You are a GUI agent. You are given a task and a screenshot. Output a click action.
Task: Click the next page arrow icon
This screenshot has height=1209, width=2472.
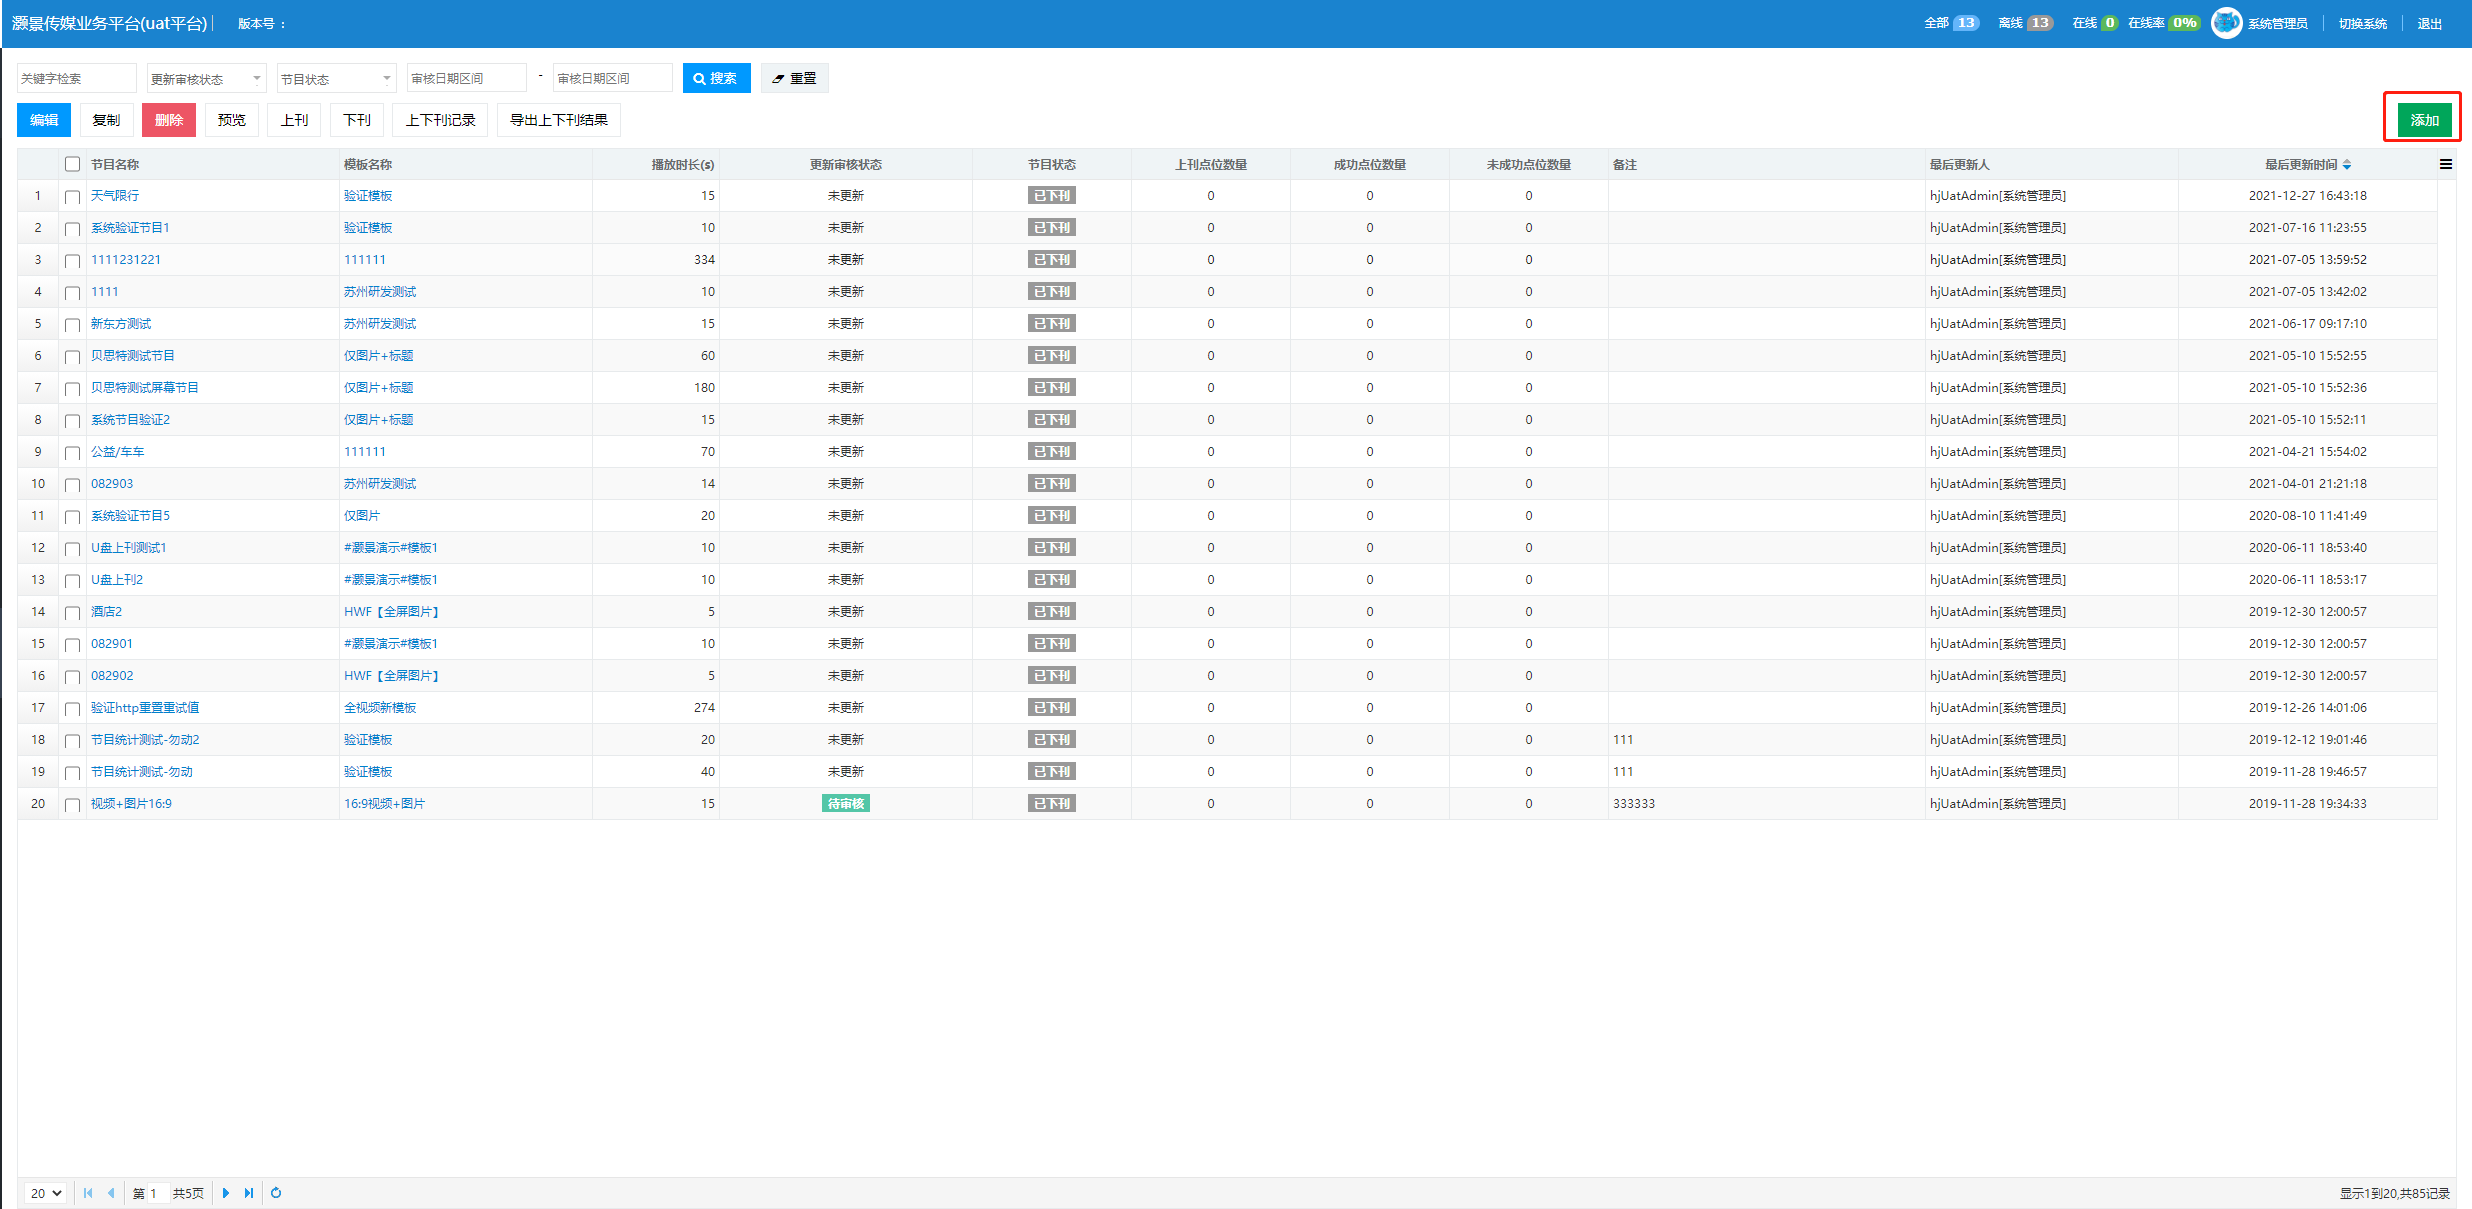pyautogui.click(x=226, y=1193)
